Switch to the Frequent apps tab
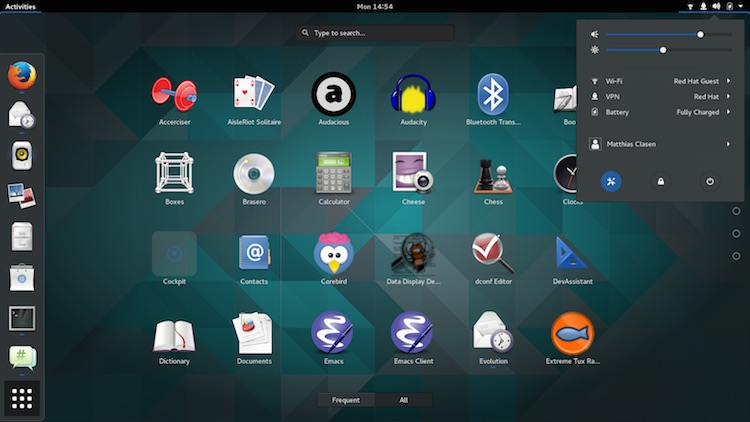This screenshot has width=750, height=422. (346, 400)
